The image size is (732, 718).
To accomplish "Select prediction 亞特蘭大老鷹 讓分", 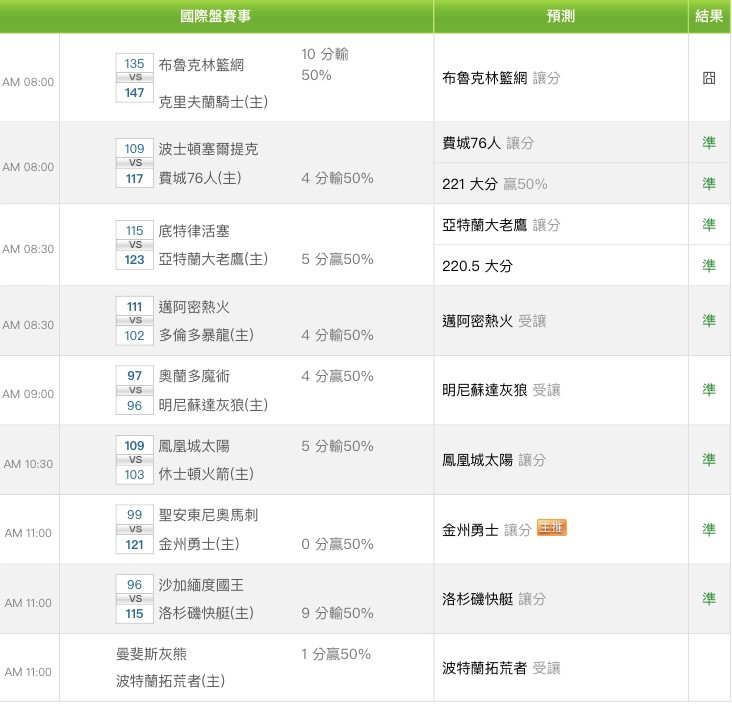I will (x=501, y=225).
